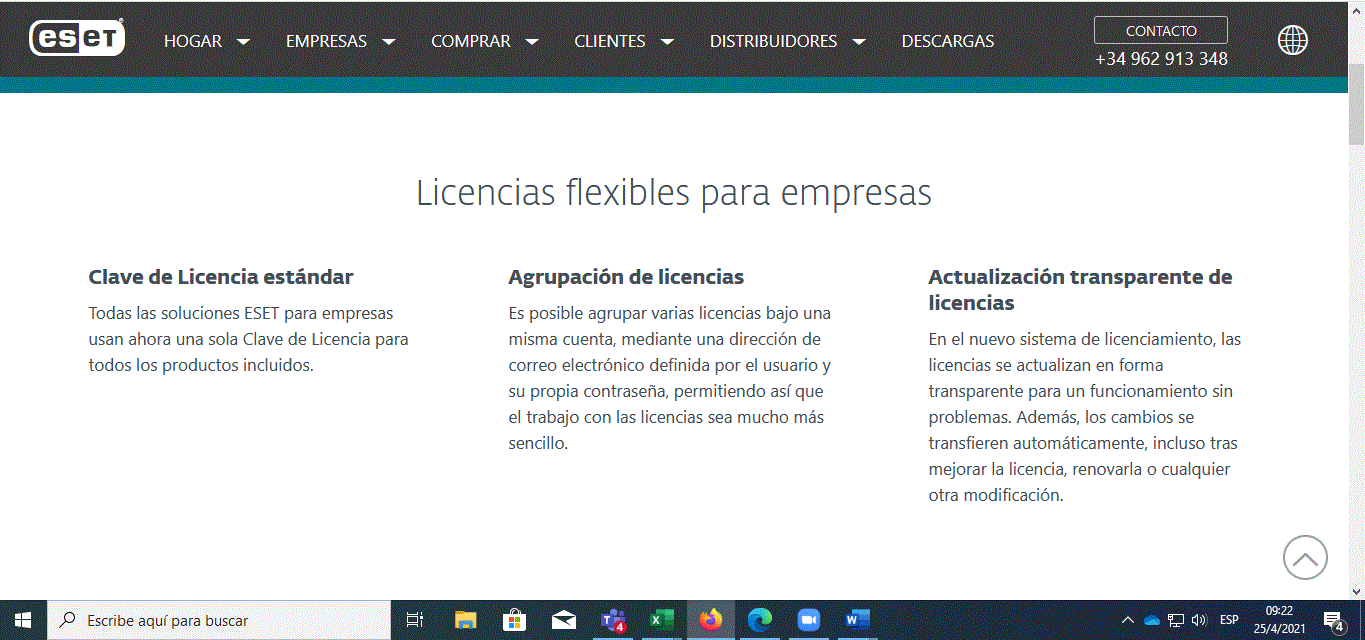Viewport: 1365px width, 640px height.
Task: Show hidden system tray icons
Action: tap(1127, 621)
